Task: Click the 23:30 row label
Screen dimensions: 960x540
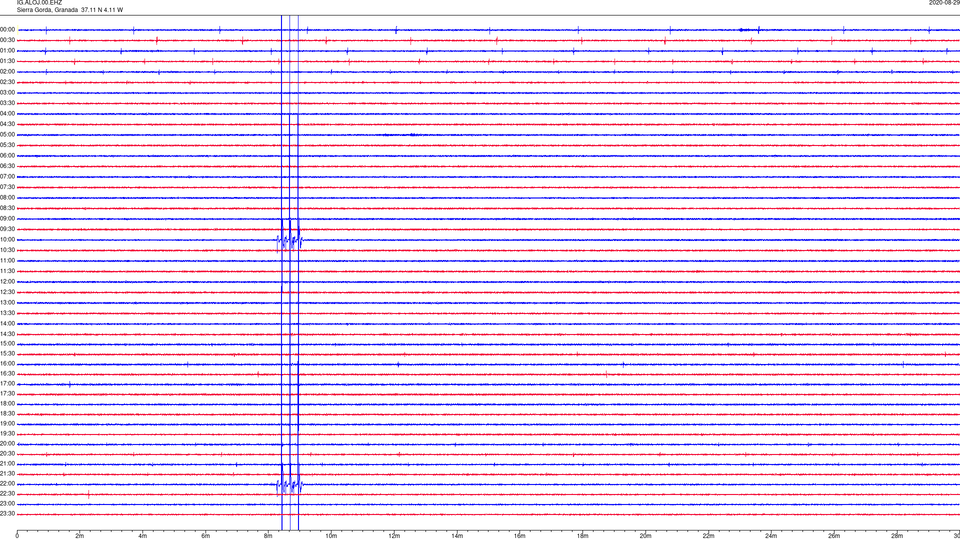Action: pyautogui.click(x=7, y=514)
